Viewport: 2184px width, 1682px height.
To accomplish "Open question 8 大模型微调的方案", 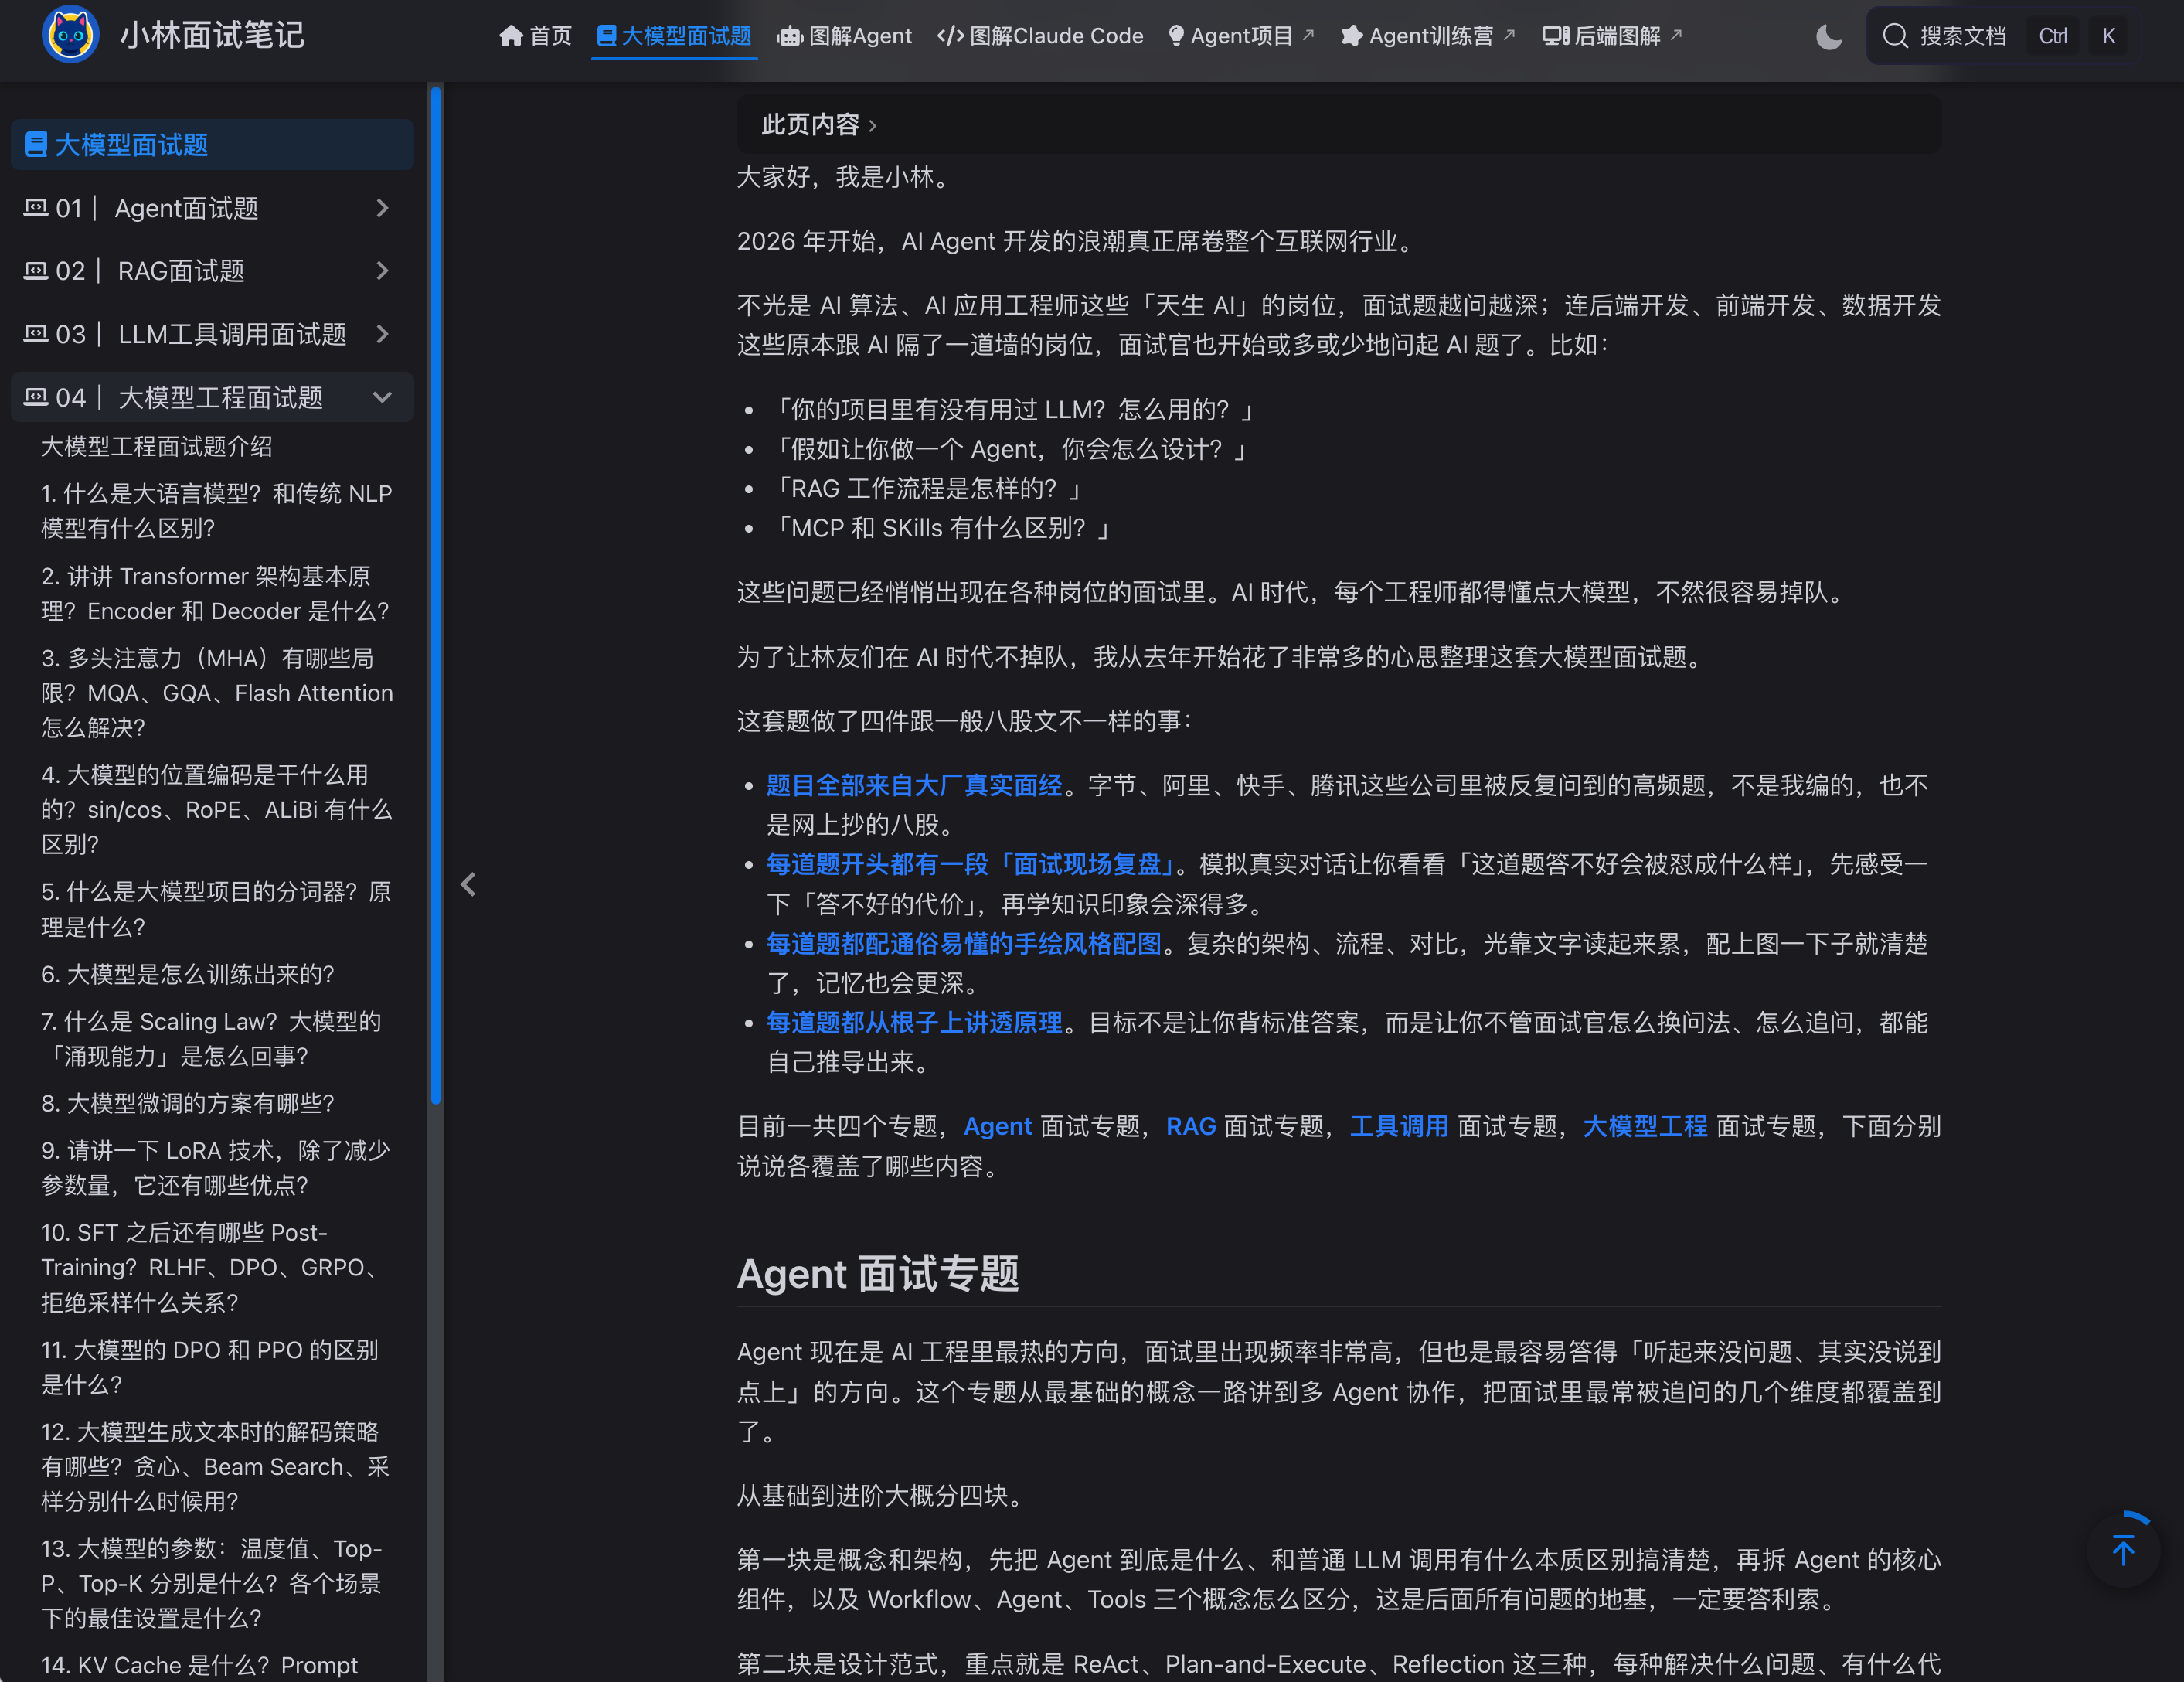I will [x=188, y=1103].
